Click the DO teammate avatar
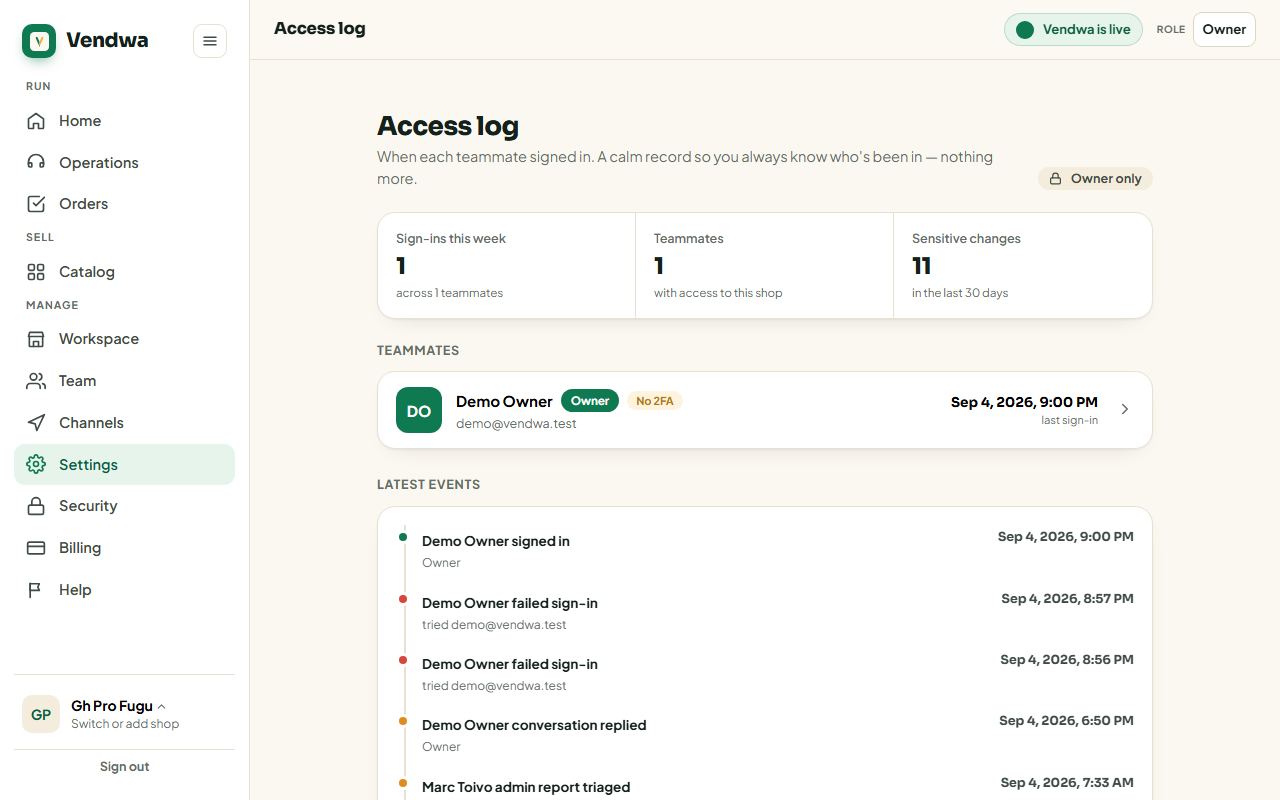Screen dimensions: 1280x800 coord(419,410)
